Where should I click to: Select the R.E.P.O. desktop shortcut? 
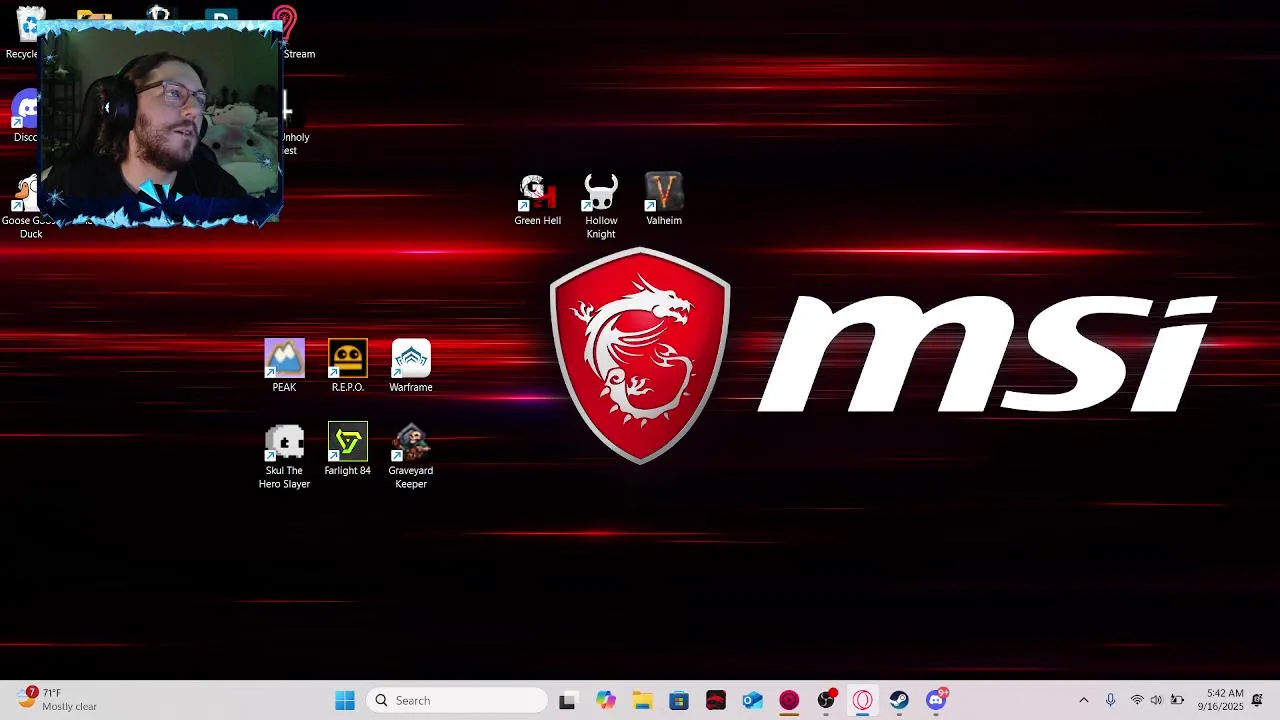point(347,366)
